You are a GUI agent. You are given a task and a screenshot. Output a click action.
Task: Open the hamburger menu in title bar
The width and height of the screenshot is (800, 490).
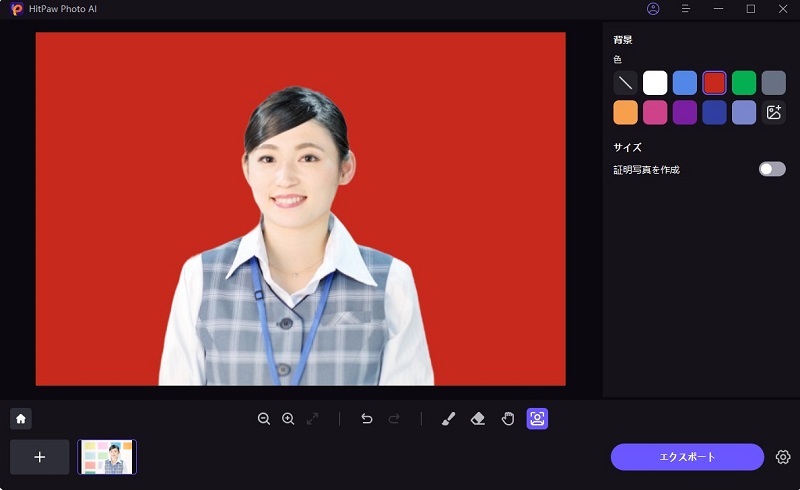(x=686, y=9)
